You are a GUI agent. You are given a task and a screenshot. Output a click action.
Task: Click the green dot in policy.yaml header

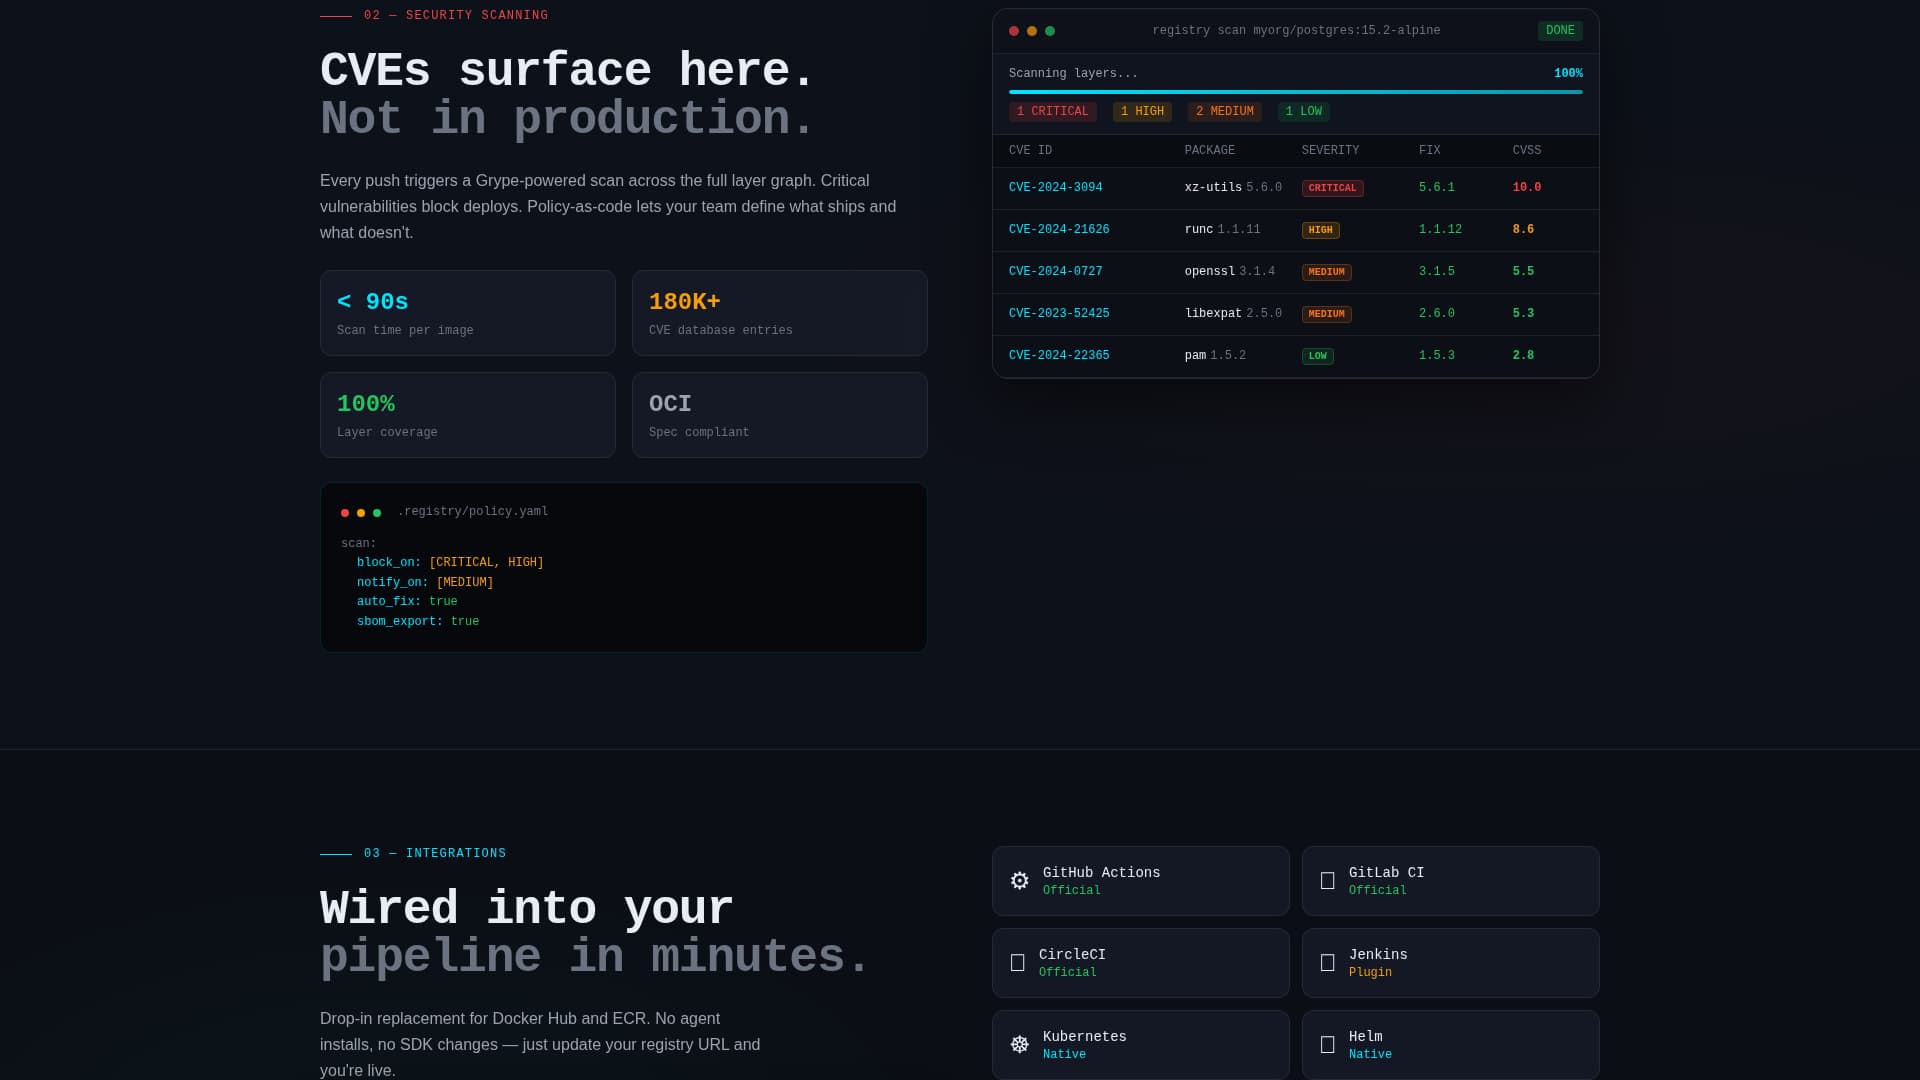(x=377, y=513)
